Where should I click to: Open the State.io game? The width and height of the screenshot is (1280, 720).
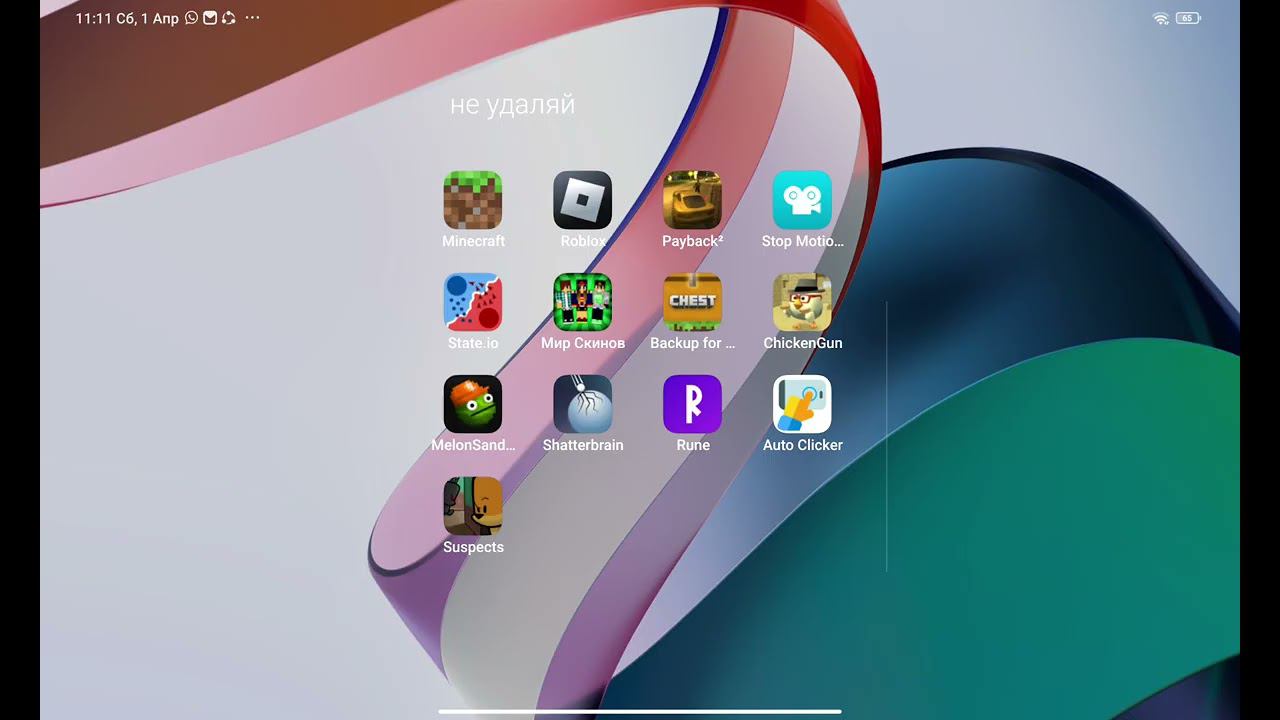(473, 302)
